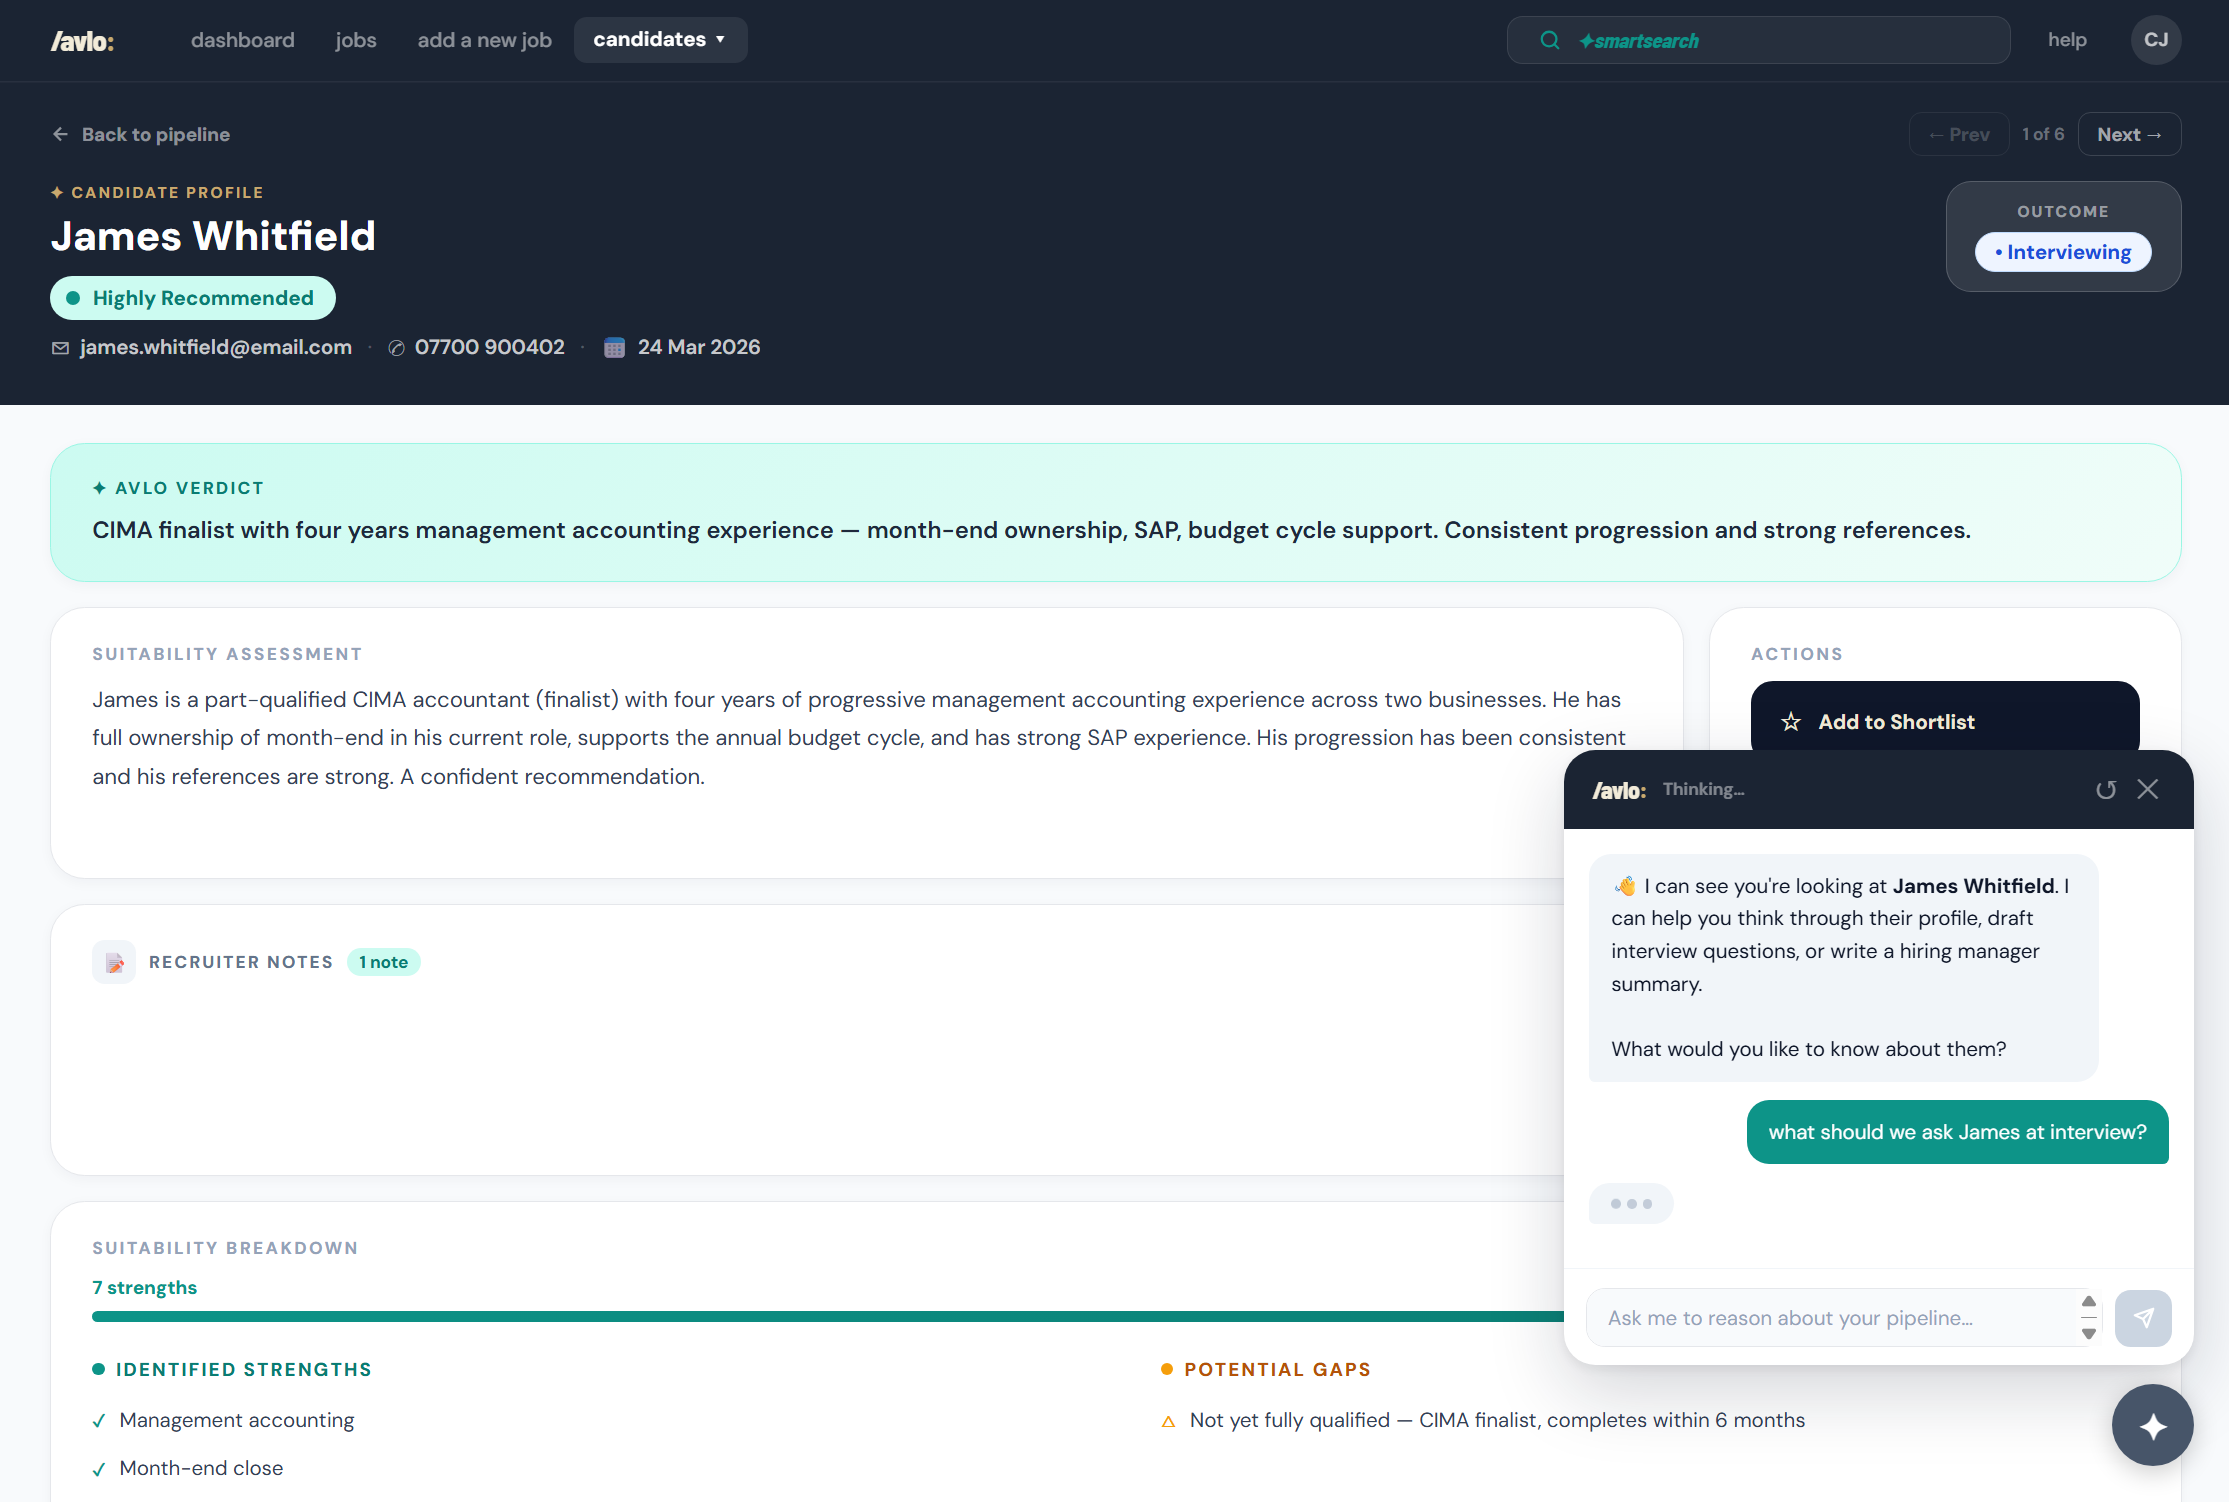Viewport: 2229px width, 1502px height.
Task: Click the typing indicator dots
Action: click(x=1631, y=1204)
